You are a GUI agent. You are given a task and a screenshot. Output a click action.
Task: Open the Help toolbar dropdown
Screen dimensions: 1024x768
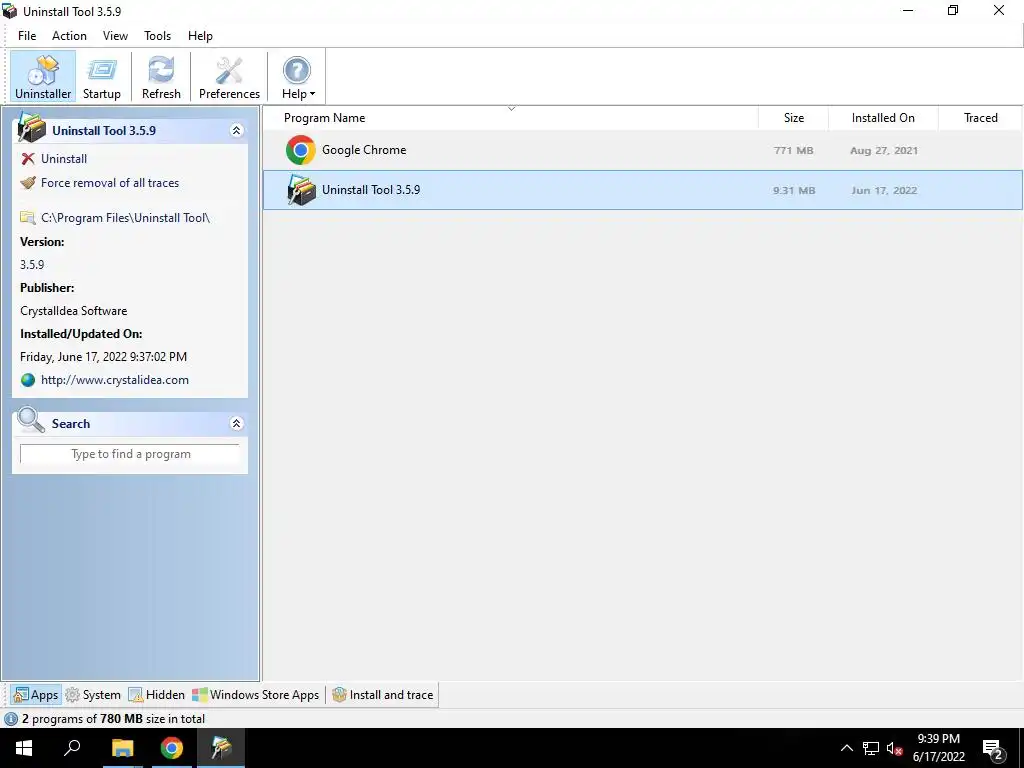coord(298,76)
